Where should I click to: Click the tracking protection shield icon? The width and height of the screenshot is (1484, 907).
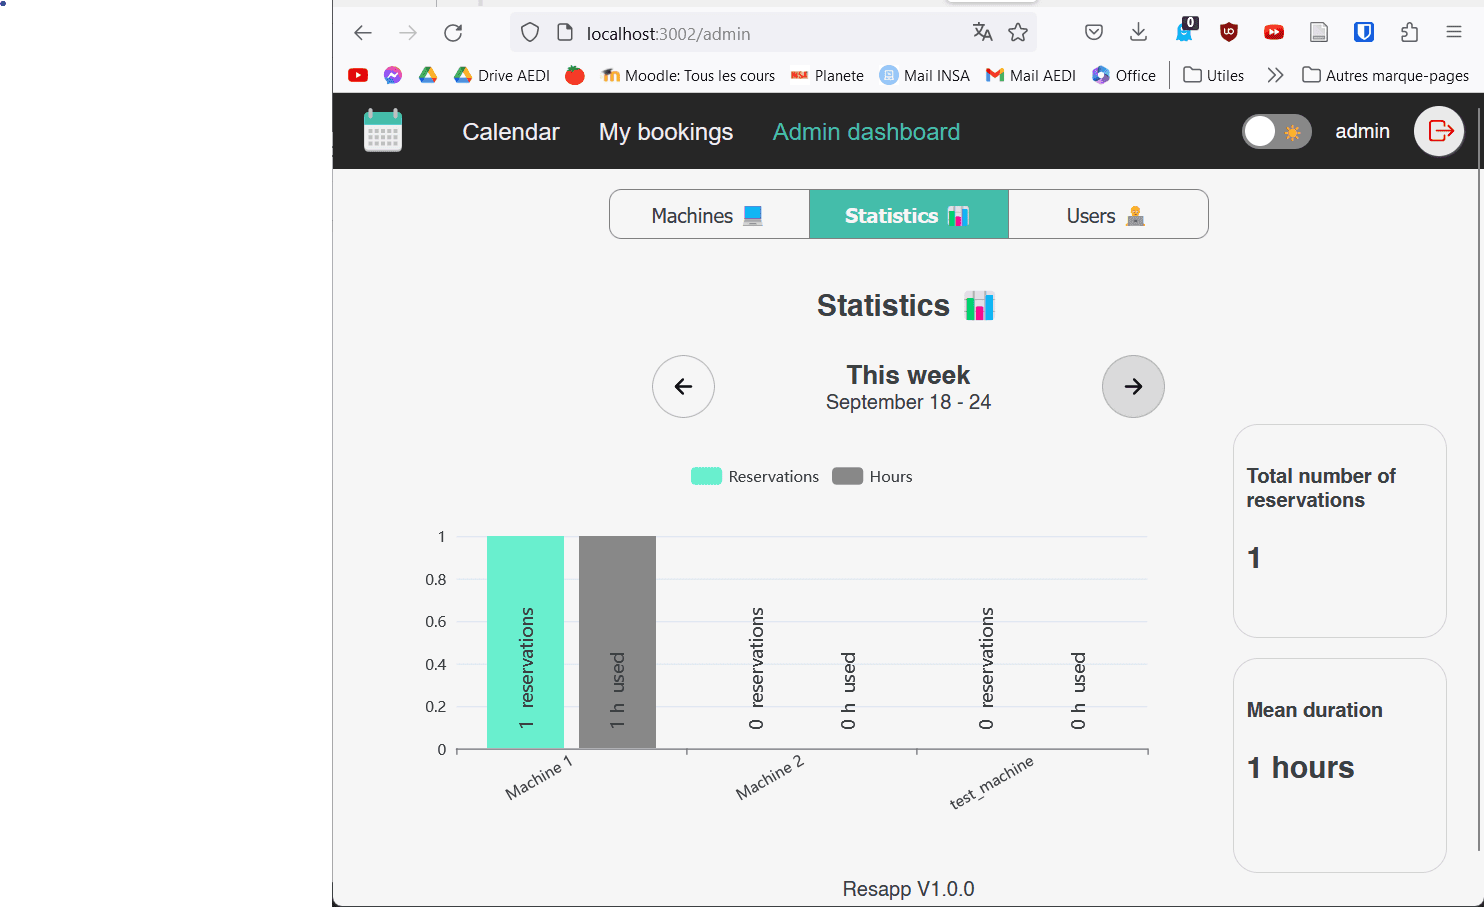pos(530,32)
